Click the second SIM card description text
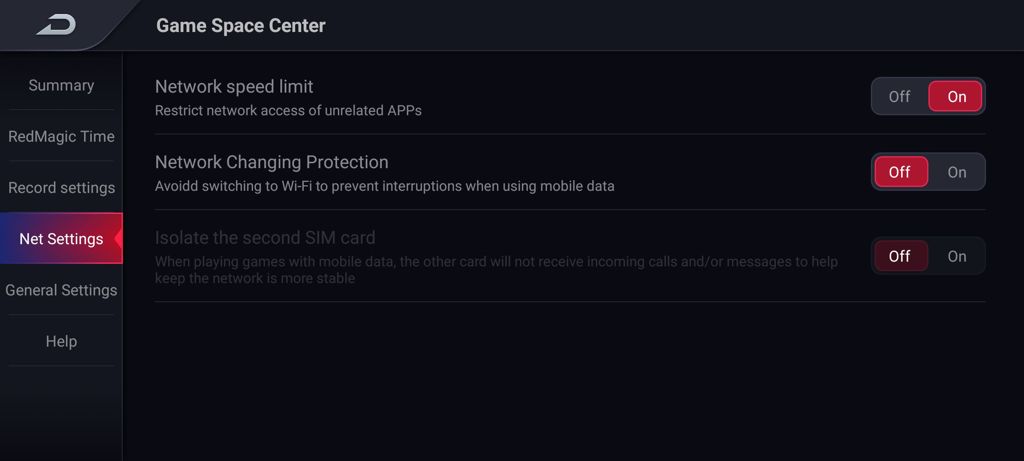This screenshot has width=1024, height=461. [496, 270]
